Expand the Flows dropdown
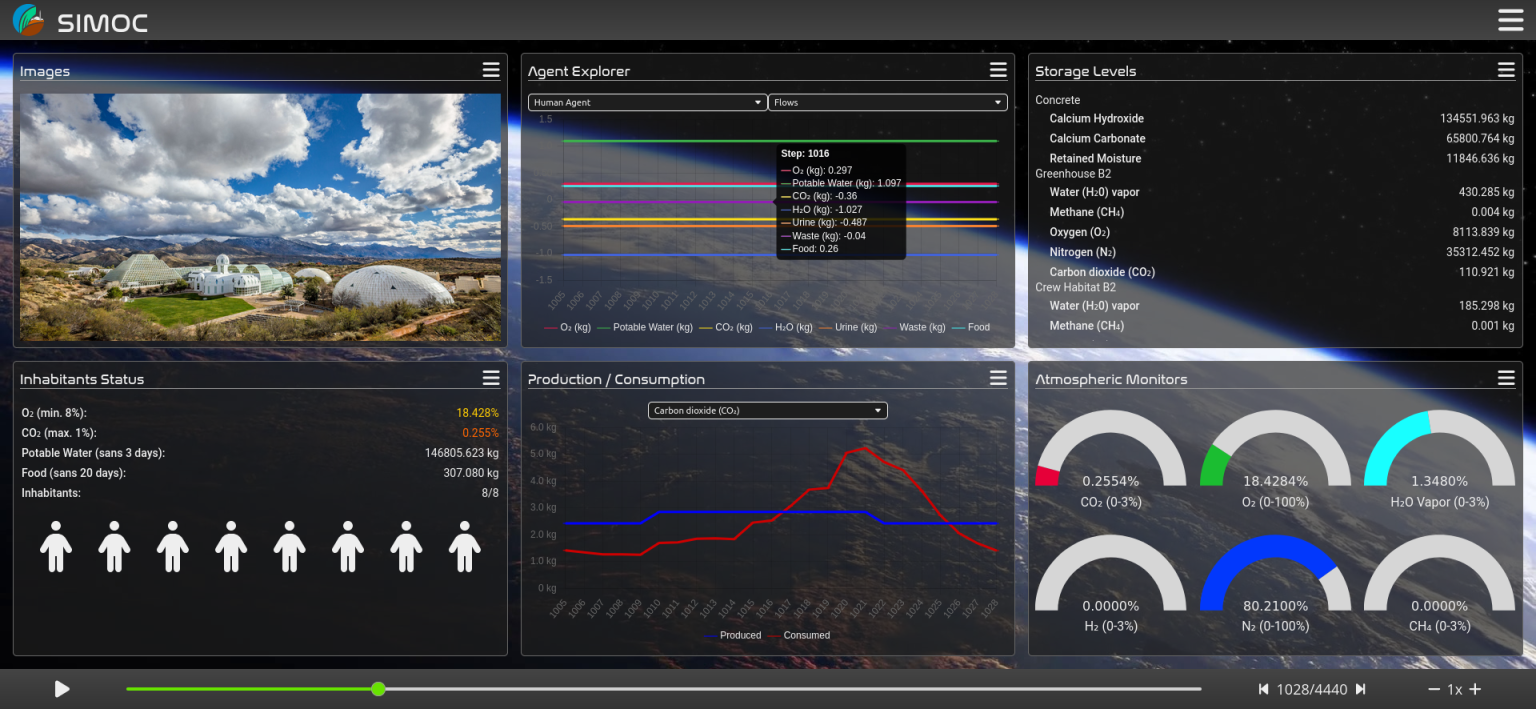1536x709 pixels. pos(887,102)
